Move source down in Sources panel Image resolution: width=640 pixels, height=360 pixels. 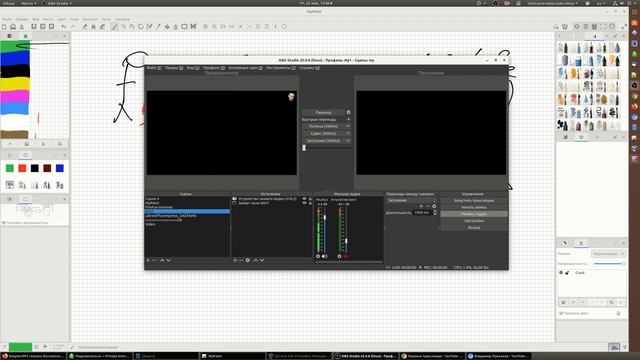pyautogui.click(x=262, y=260)
